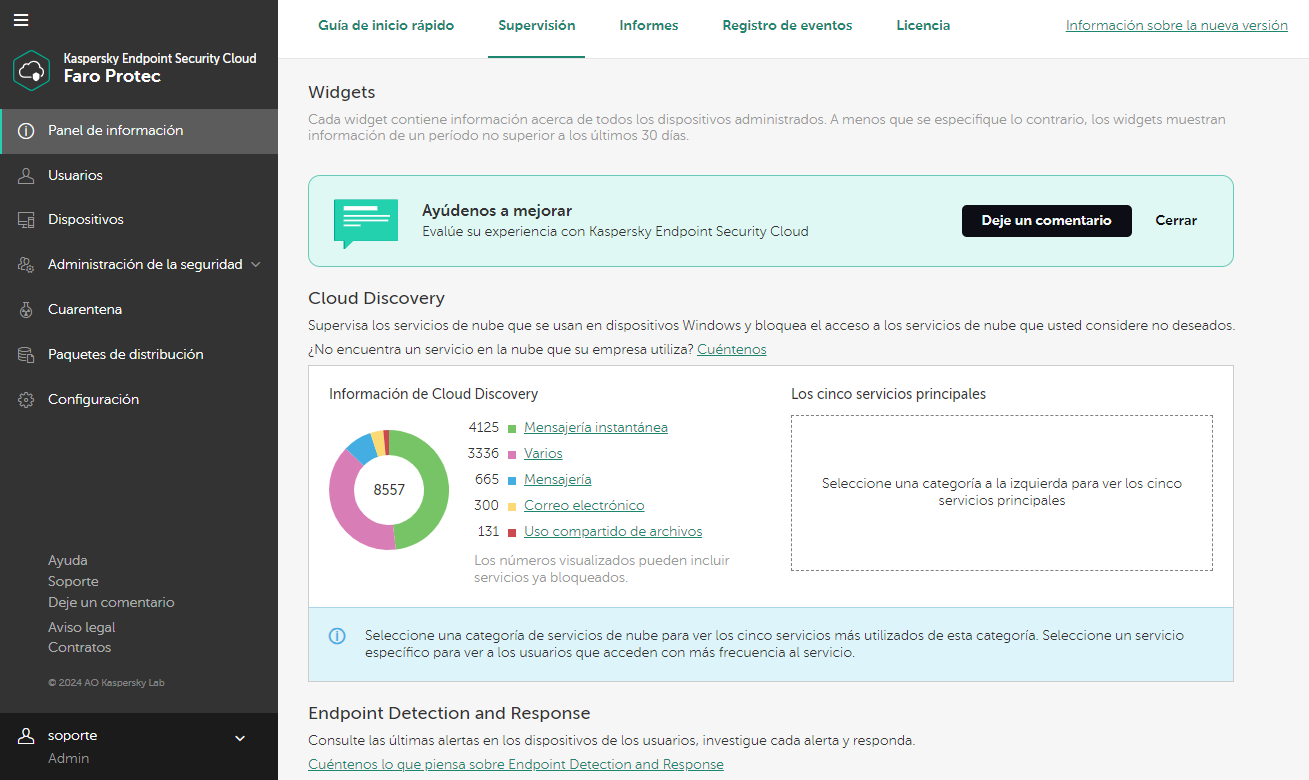Open Panel de información in sidebar
Image resolution: width=1309 pixels, height=780 pixels.
139,131
